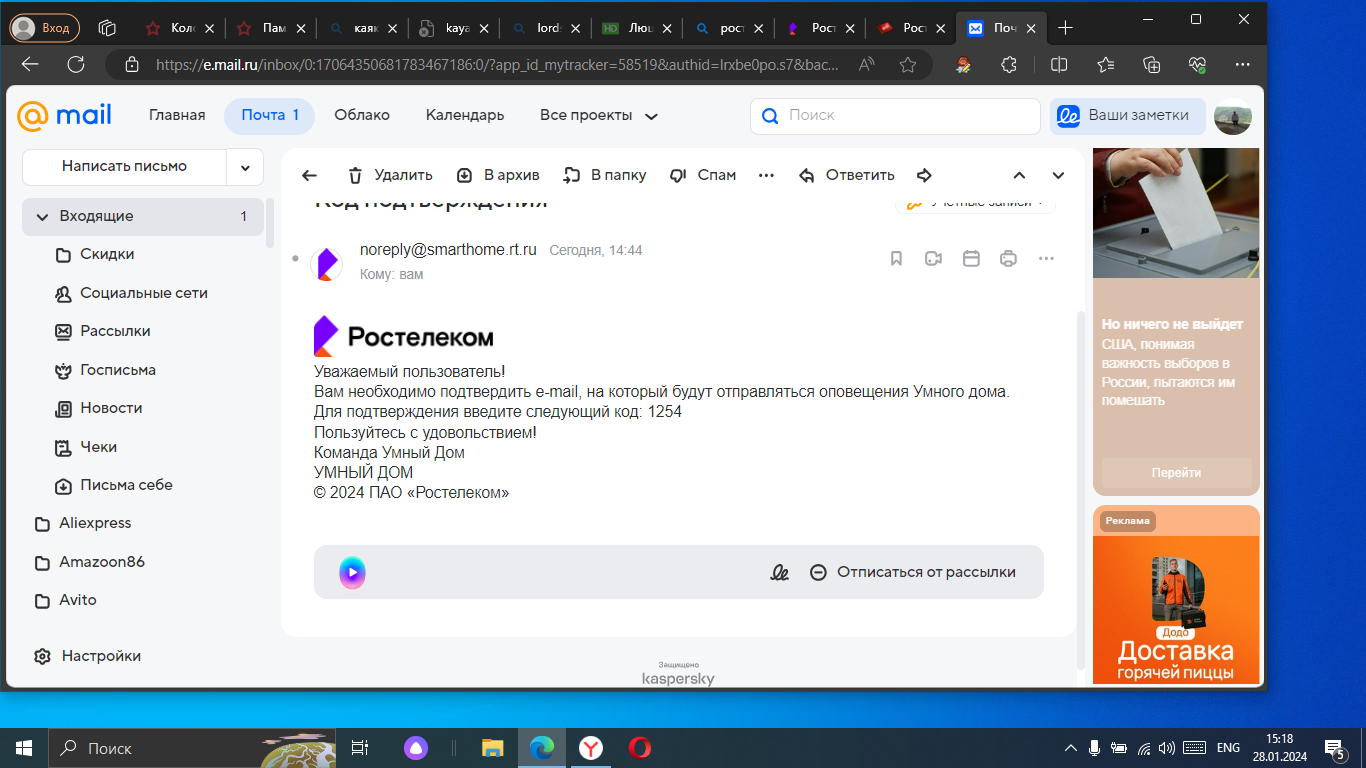Select the Почта 1 tab
Viewport: 1366px width, 768px height.
[x=270, y=115]
